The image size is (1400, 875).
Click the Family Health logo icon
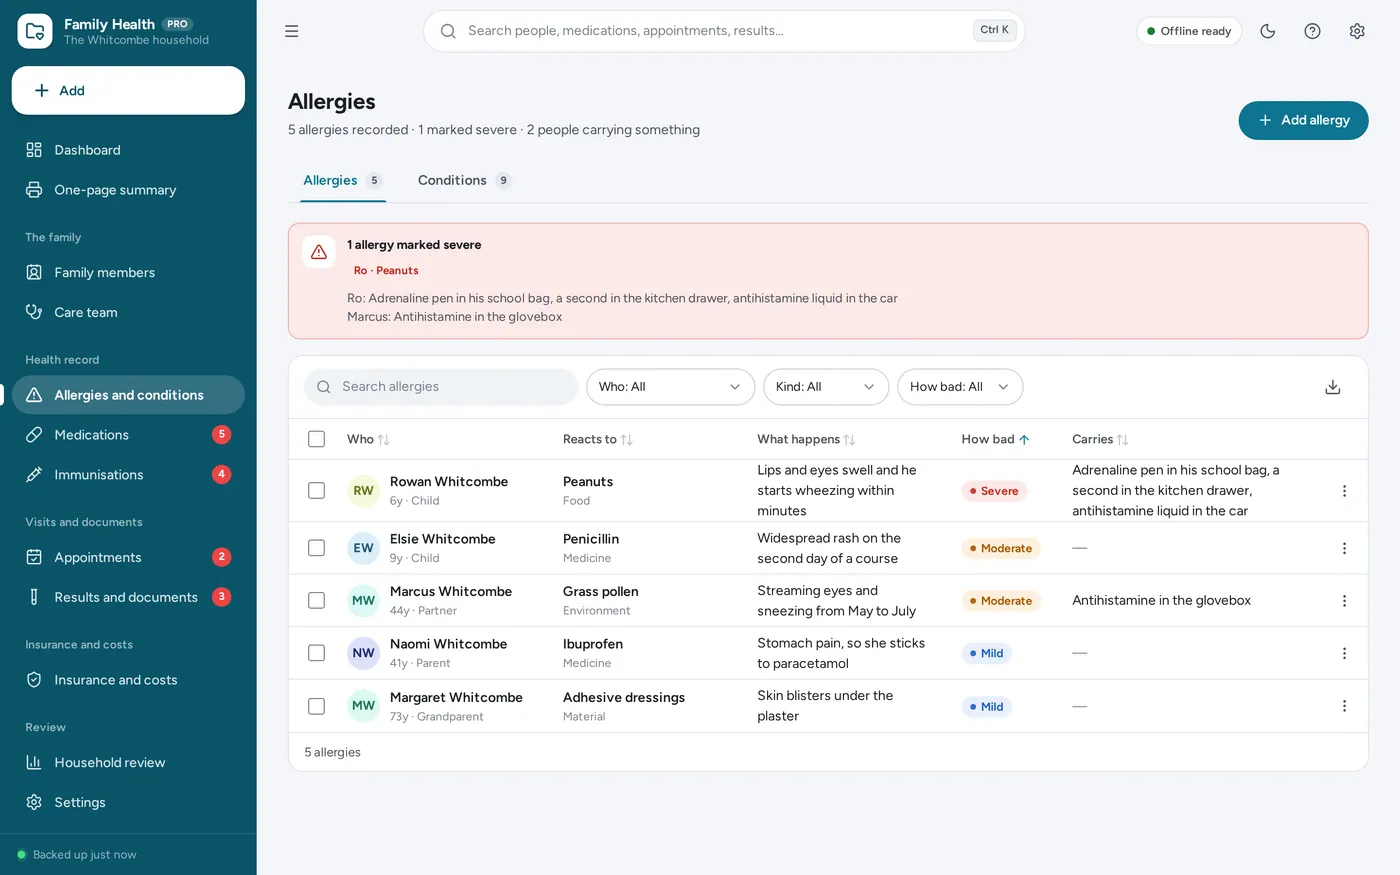(35, 31)
